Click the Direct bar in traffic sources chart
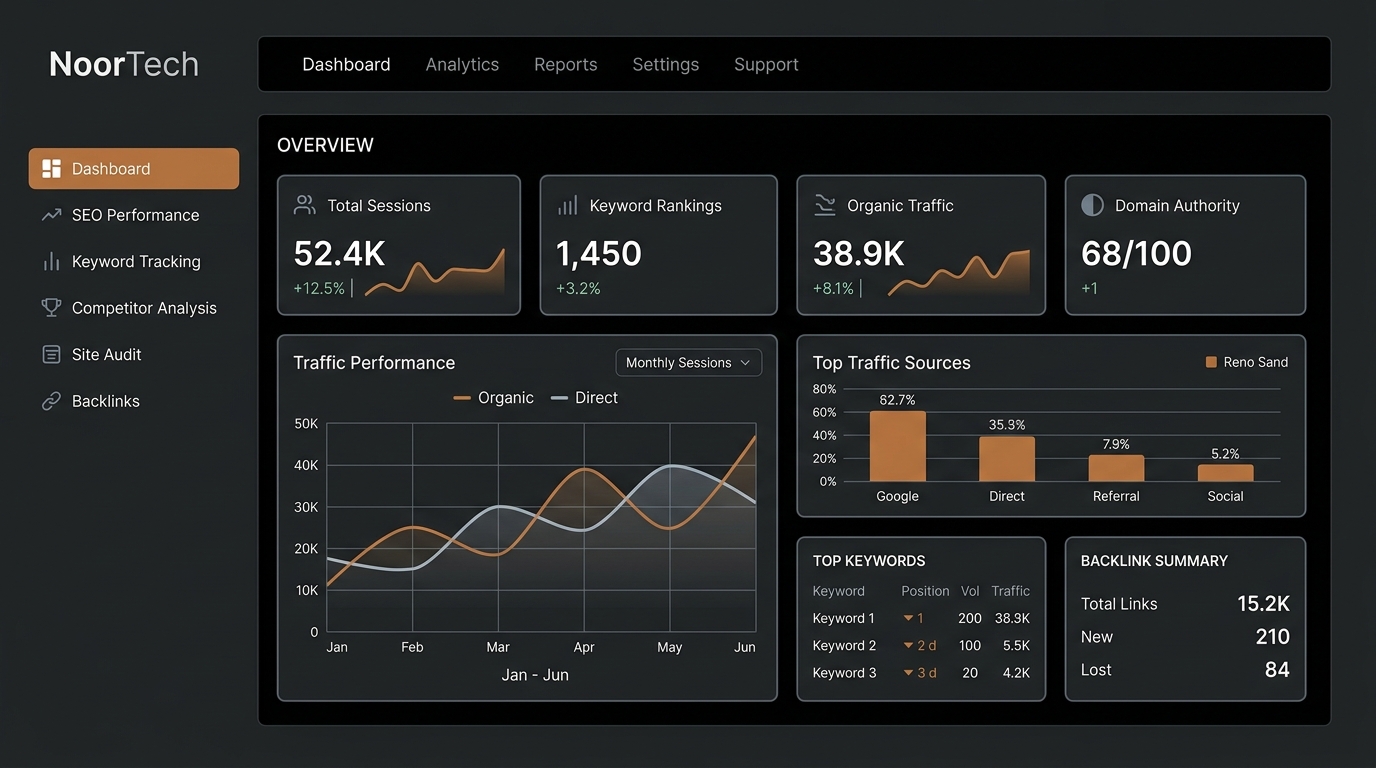 click(x=1007, y=459)
